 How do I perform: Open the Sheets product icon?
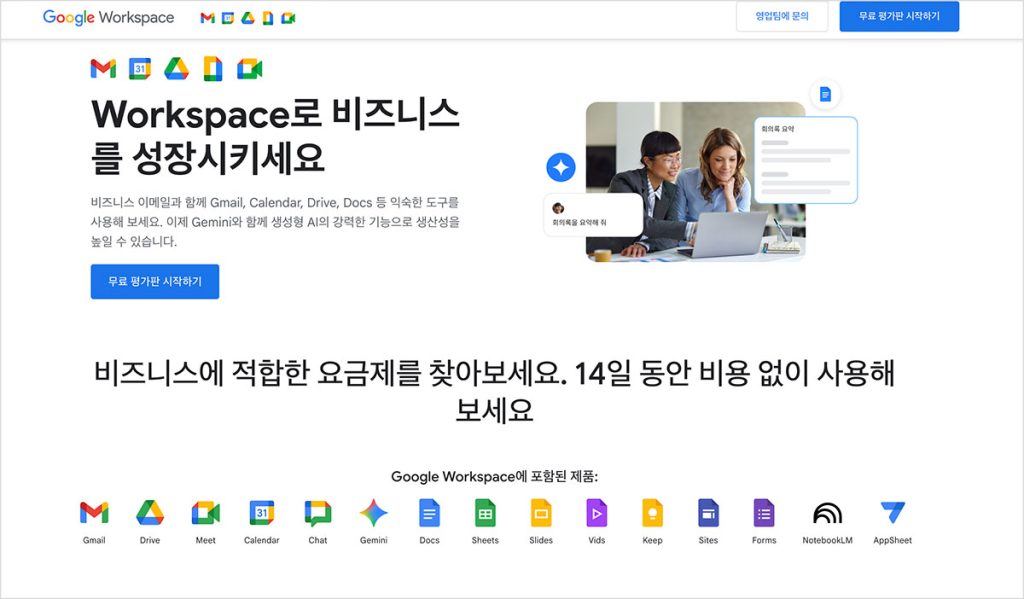(x=485, y=513)
